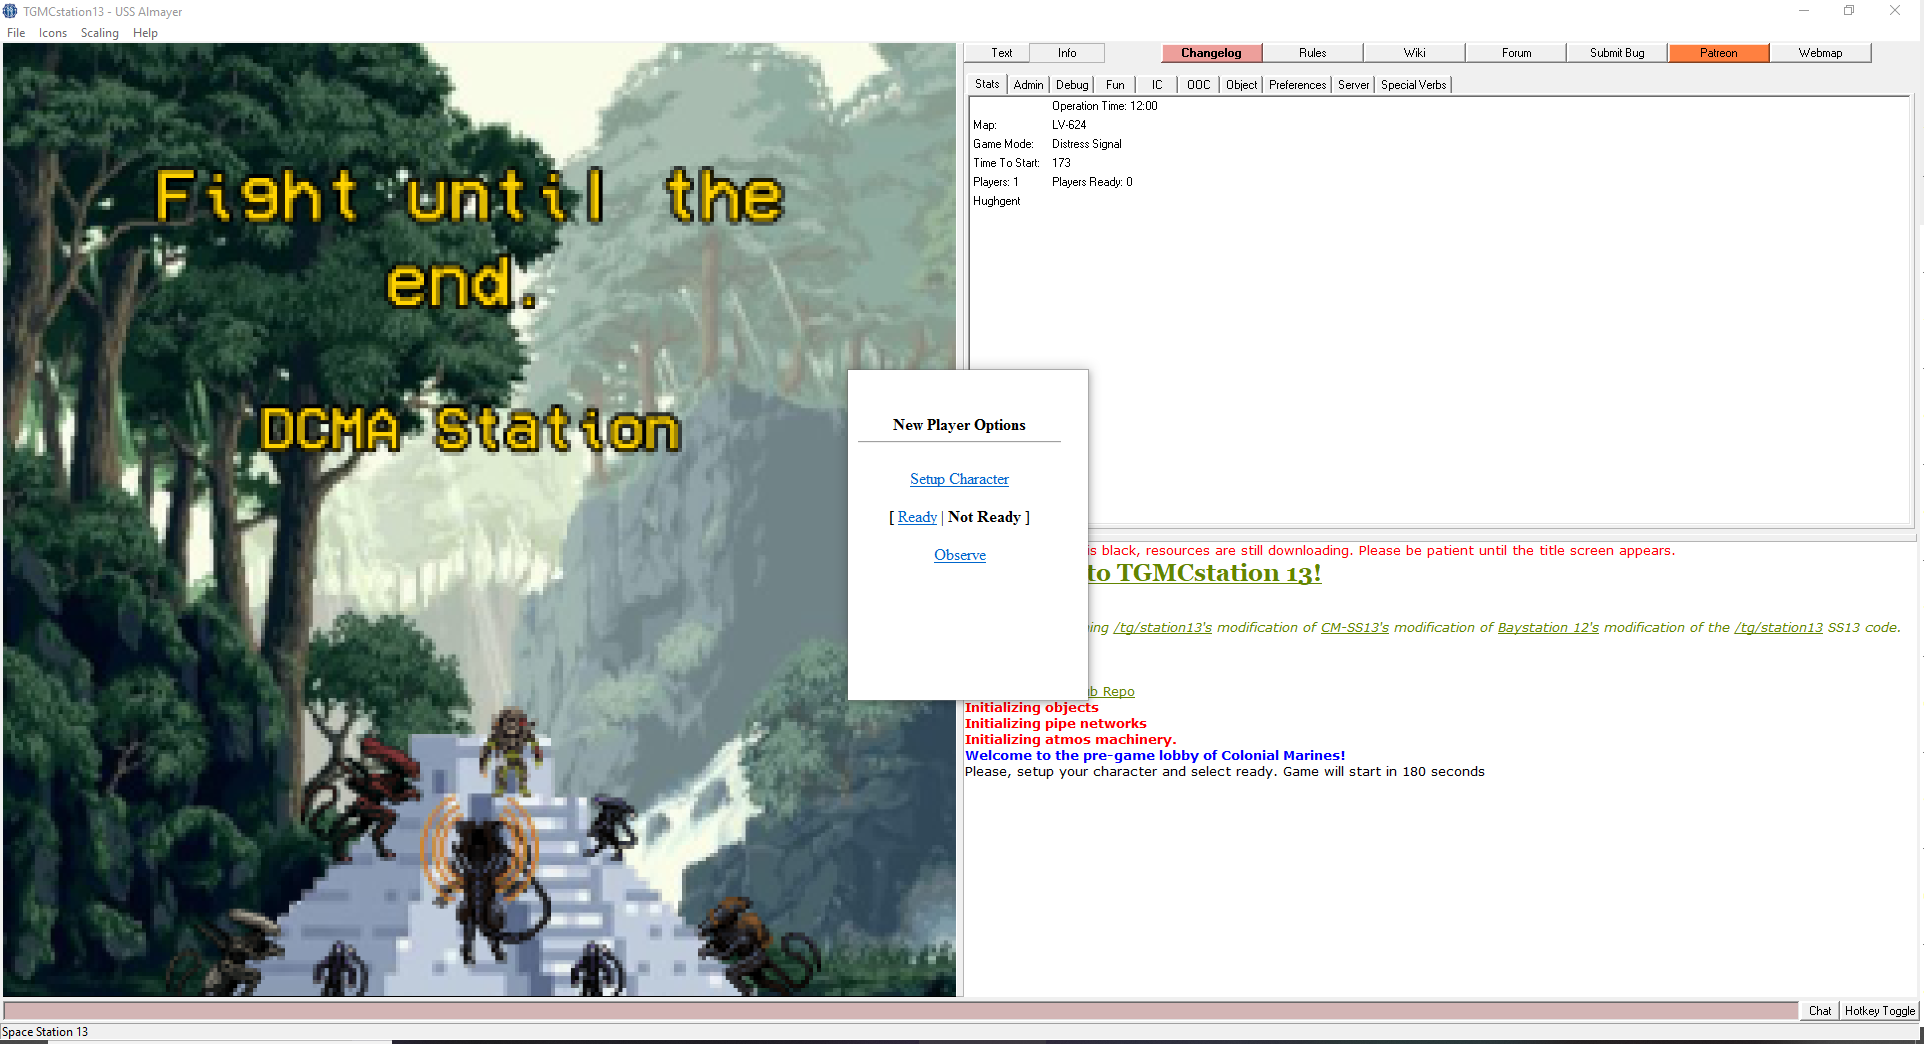Switch to the Preferences tab
Viewport: 1924px width, 1044px height.
click(x=1297, y=85)
